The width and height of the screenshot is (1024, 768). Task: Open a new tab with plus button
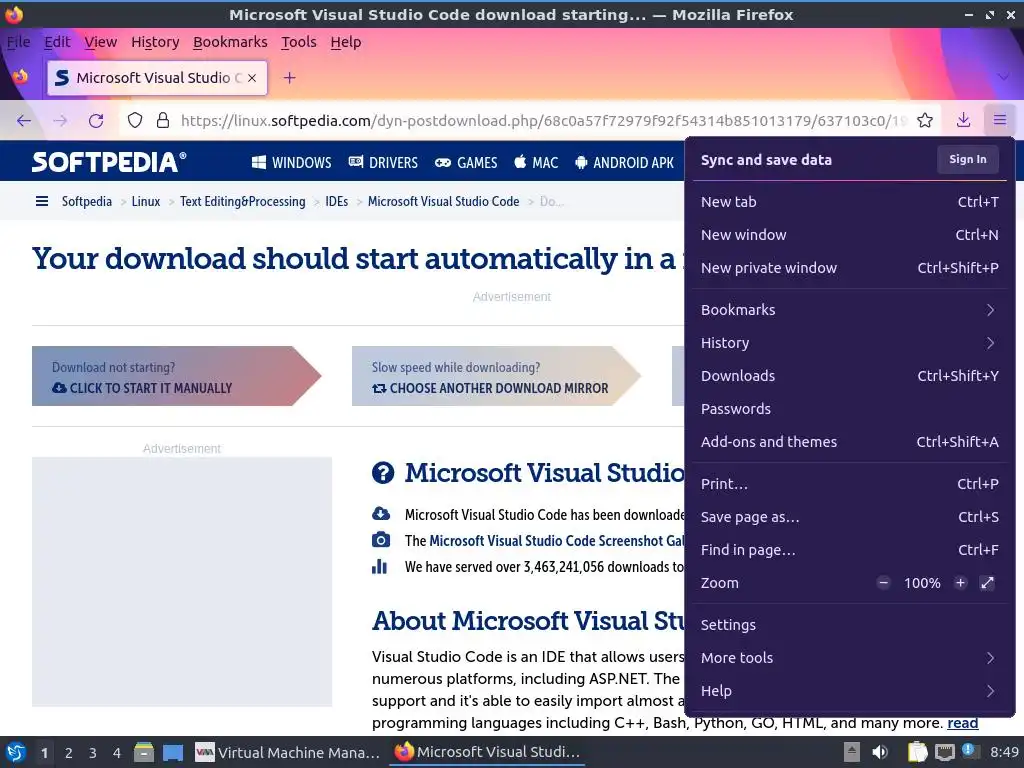tap(289, 78)
